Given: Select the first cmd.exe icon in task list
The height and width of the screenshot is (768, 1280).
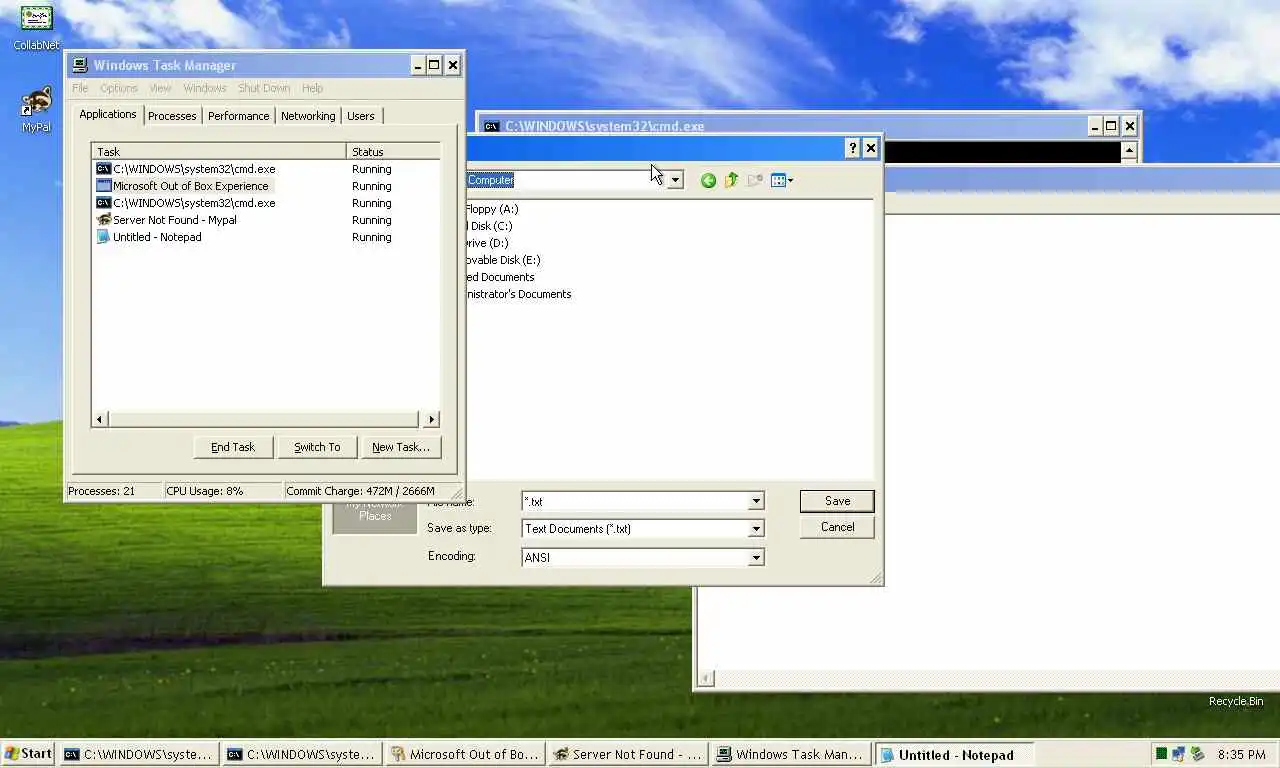Looking at the screenshot, I should click(103, 169).
